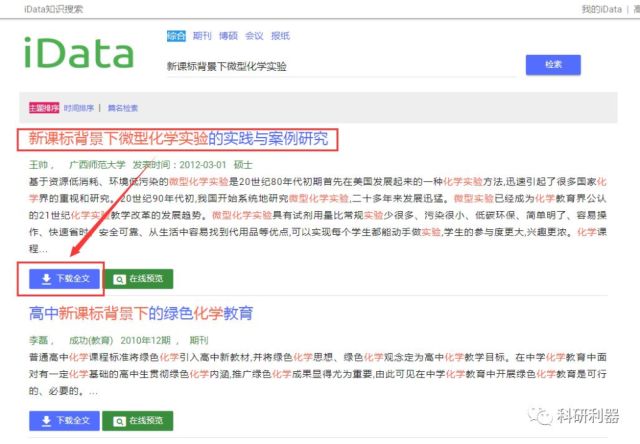The width and height of the screenshot is (640, 444).
Task: Click 我的iData in the top bar
Action: click(601, 9)
